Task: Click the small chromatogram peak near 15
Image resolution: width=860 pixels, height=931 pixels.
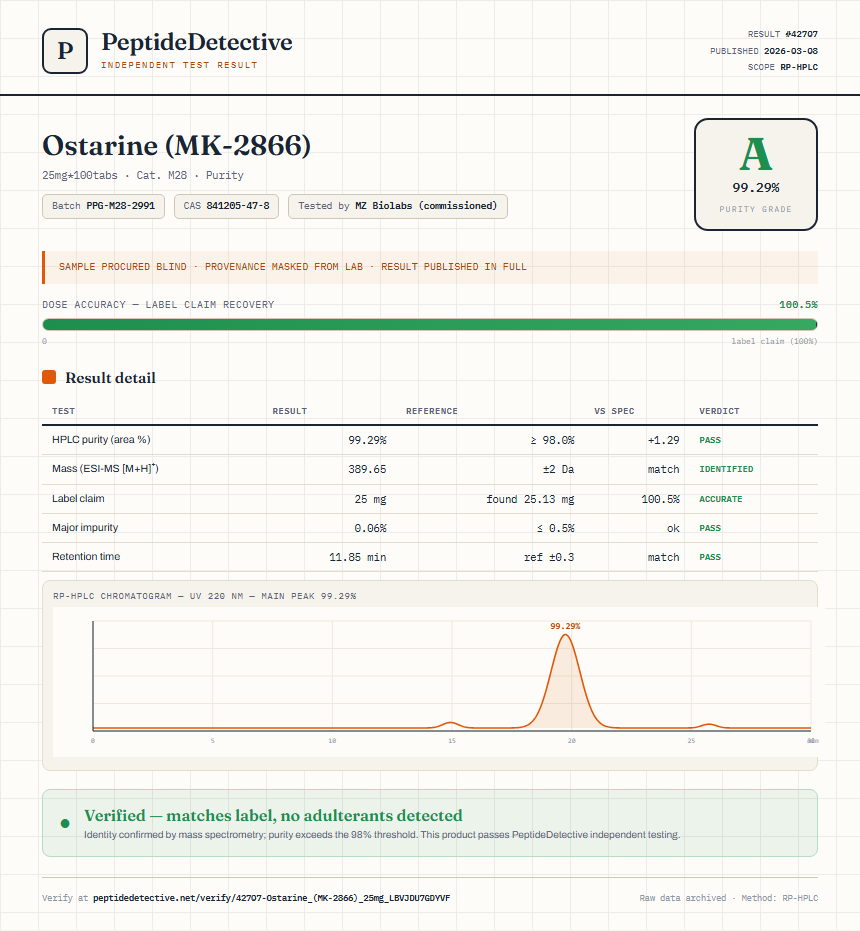Action: pyautogui.click(x=451, y=724)
